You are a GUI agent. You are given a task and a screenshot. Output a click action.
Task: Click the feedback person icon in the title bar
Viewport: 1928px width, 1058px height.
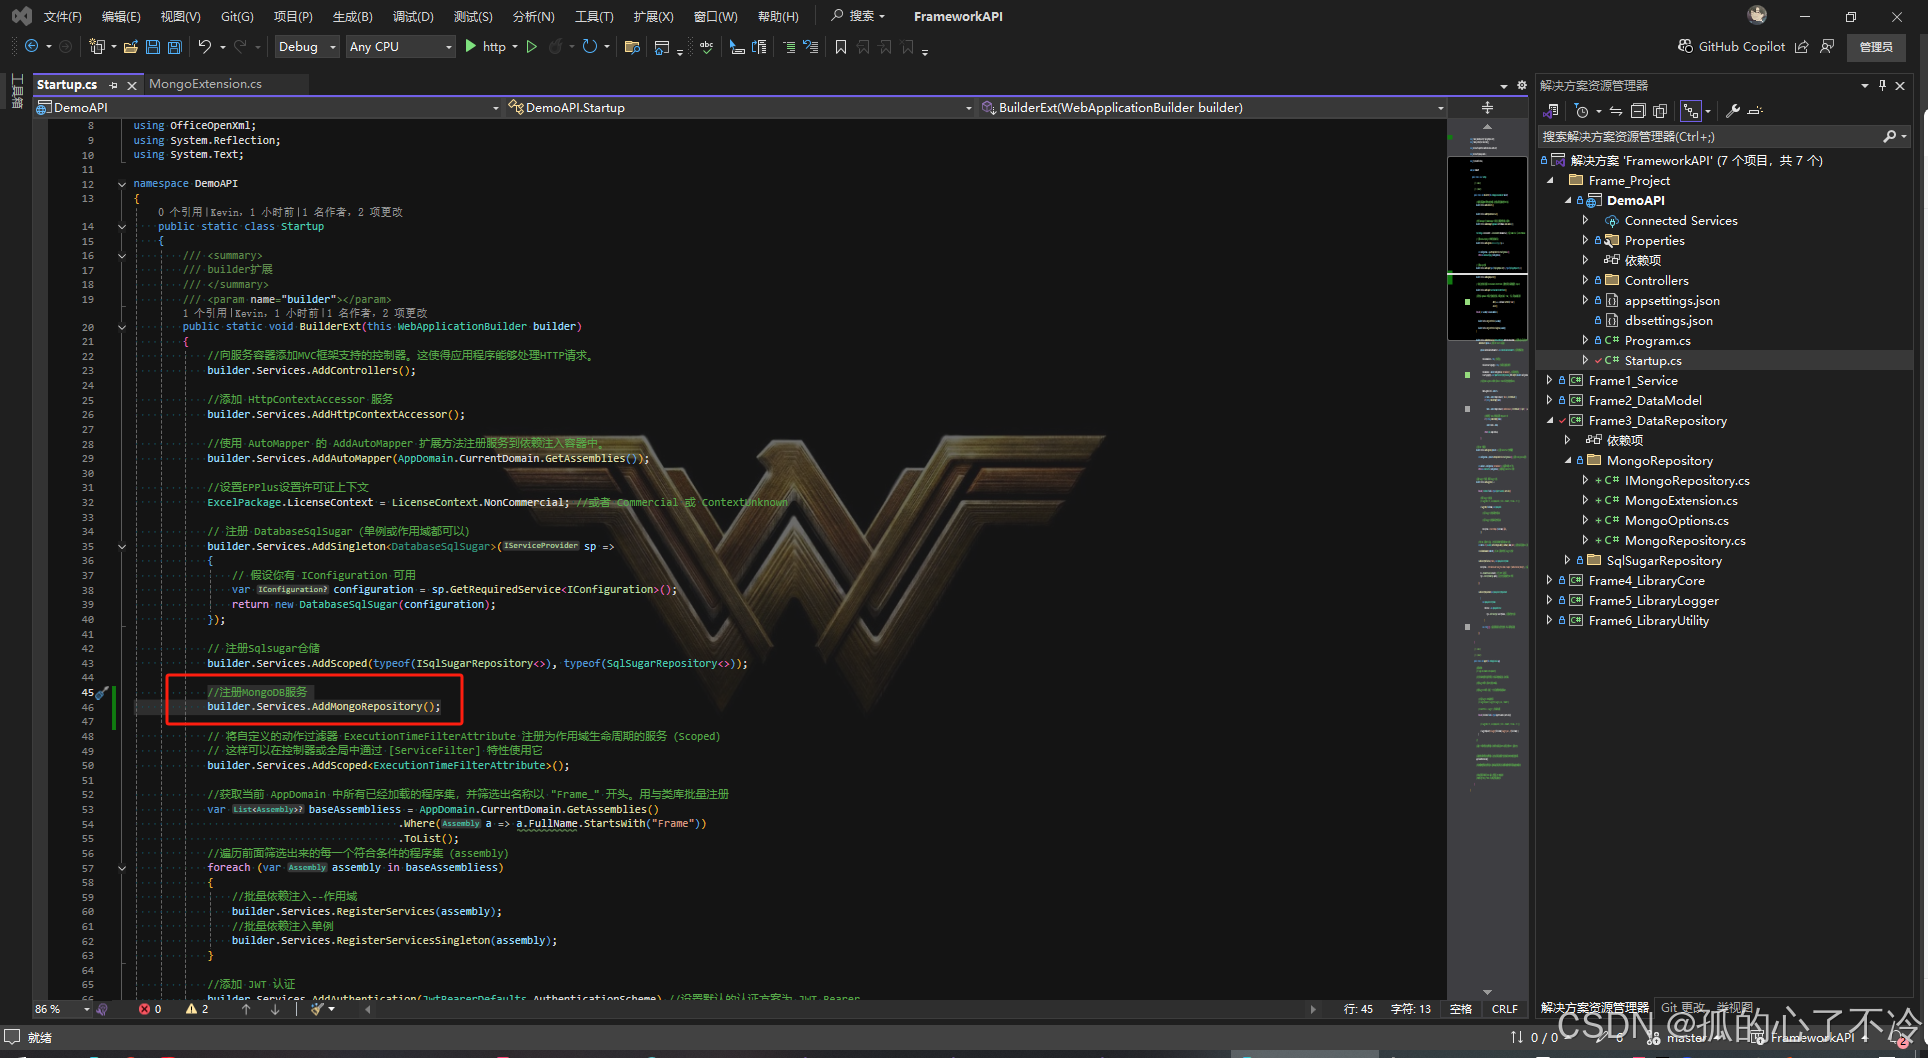pyautogui.click(x=1828, y=46)
